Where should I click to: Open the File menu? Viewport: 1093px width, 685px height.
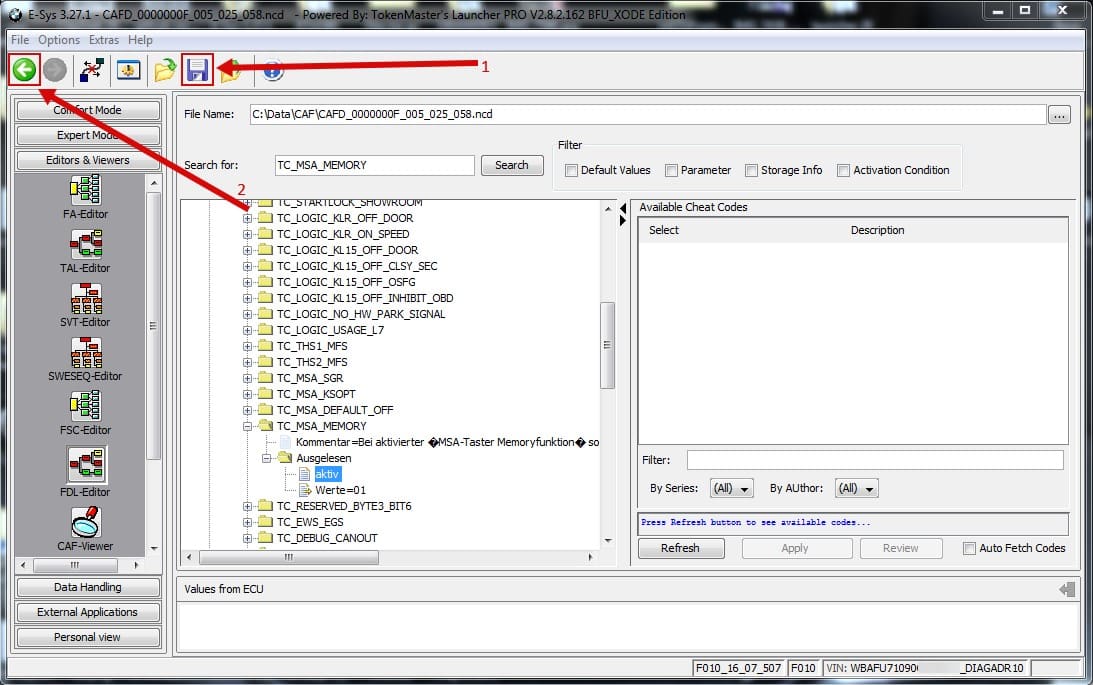[20, 40]
